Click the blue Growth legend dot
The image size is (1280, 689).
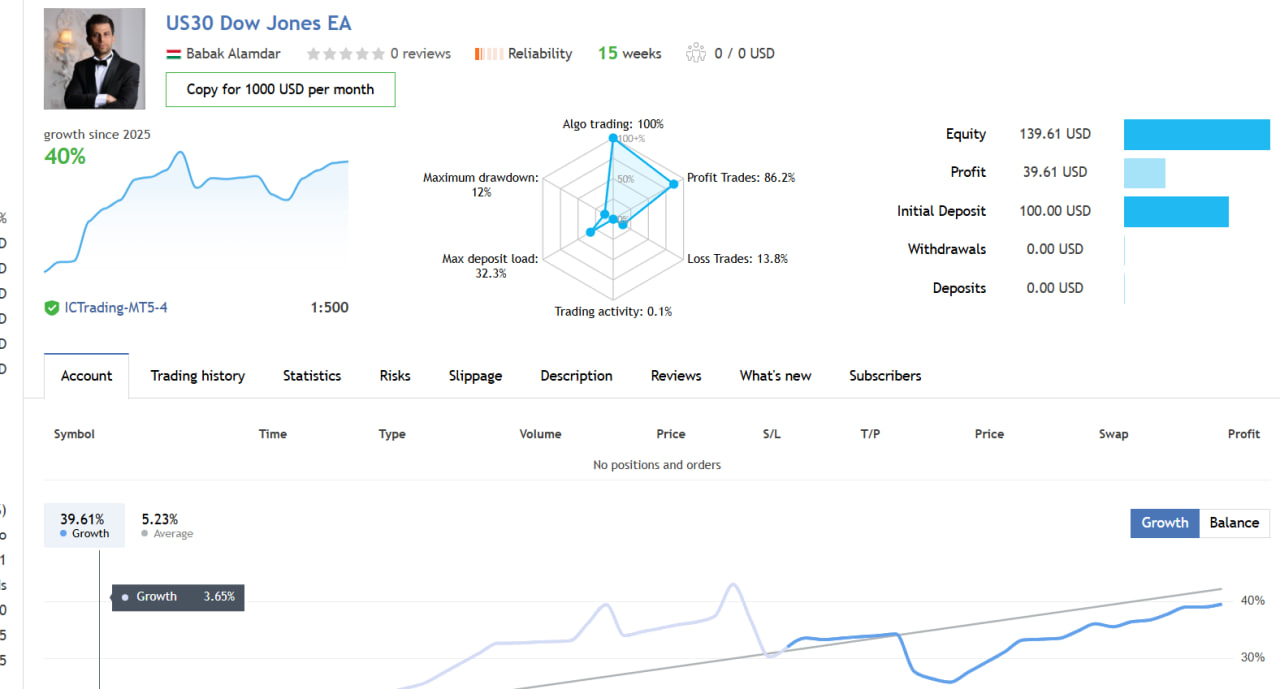coord(64,534)
